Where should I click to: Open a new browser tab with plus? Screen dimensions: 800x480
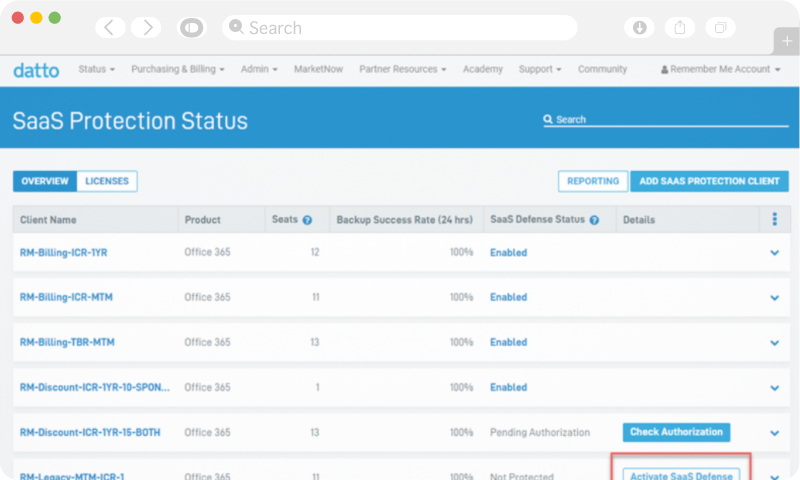click(x=787, y=41)
